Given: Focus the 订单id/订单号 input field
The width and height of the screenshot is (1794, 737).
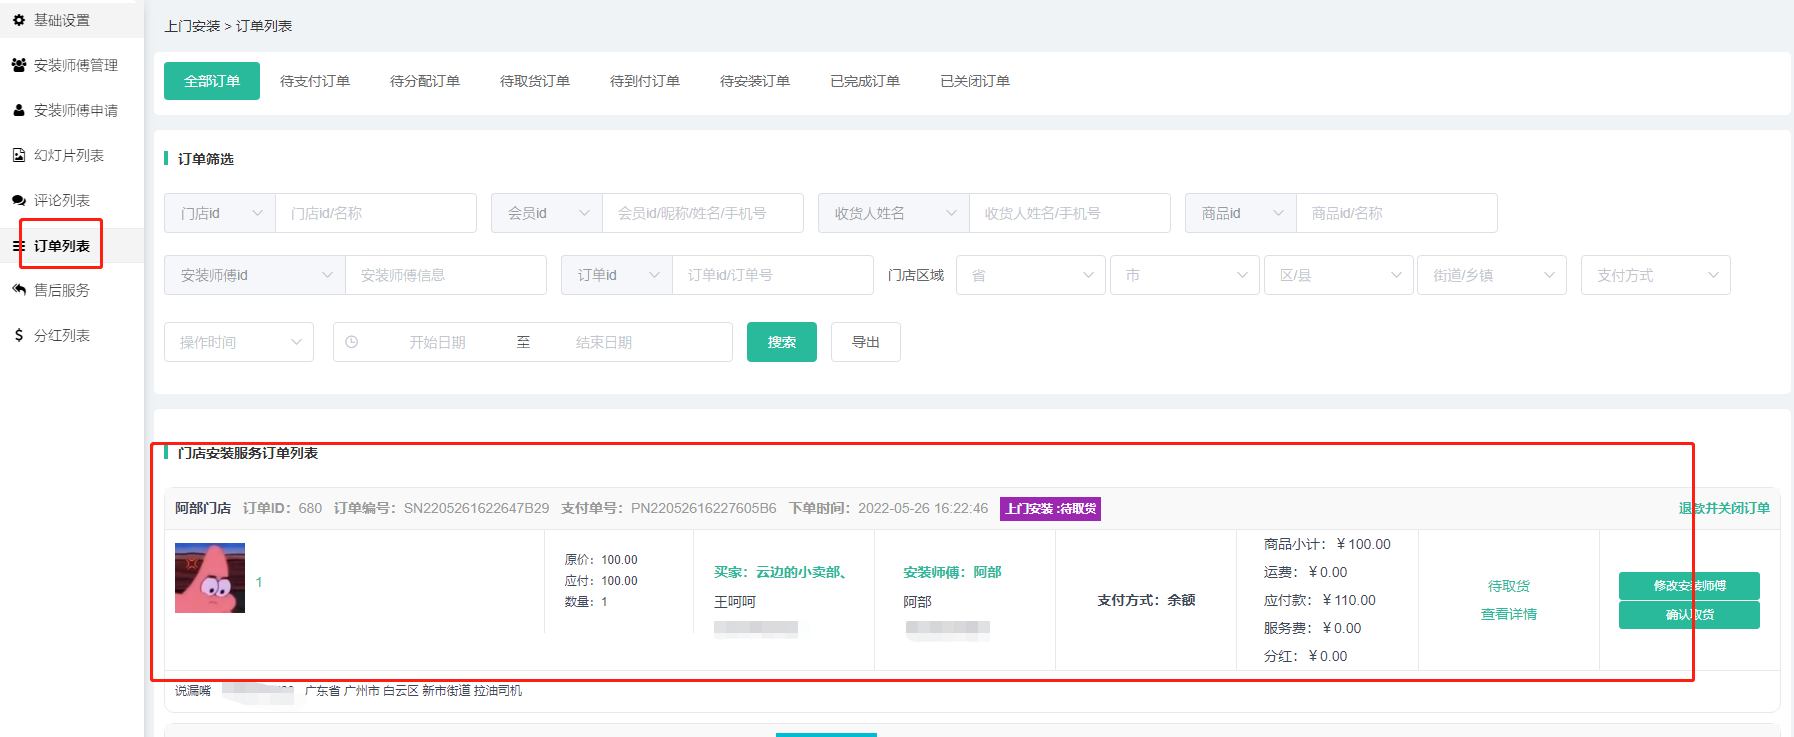Looking at the screenshot, I should point(772,275).
